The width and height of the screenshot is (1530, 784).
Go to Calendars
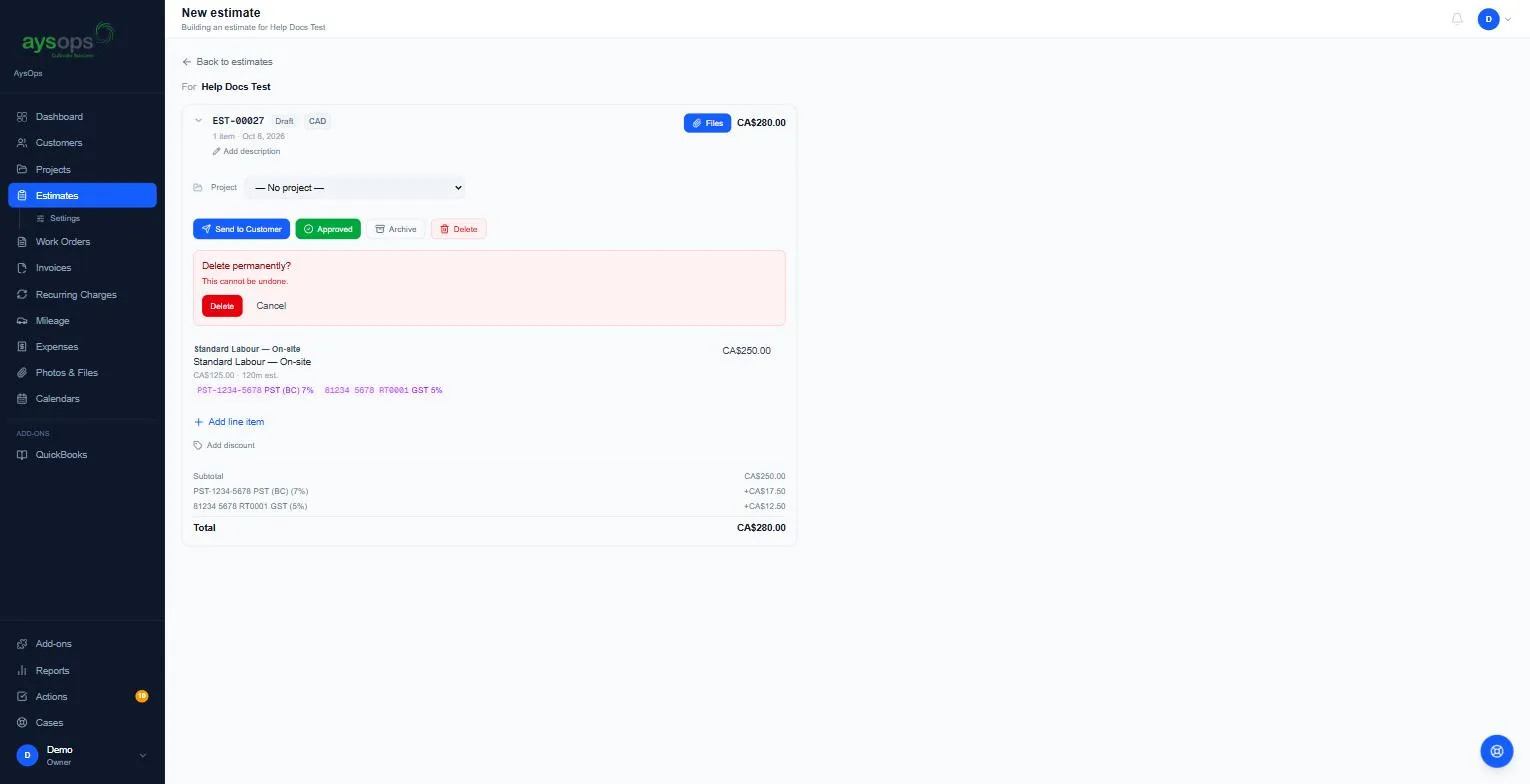pyautogui.click(x=82, y=399)
